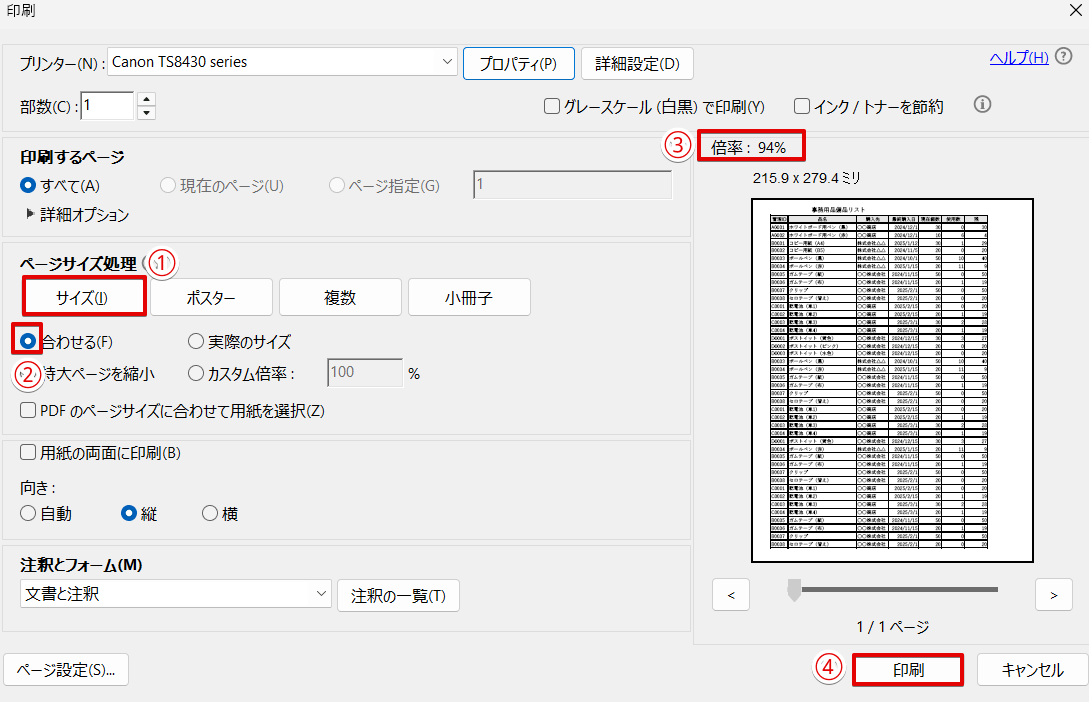Click the circled question mark help icon
1089x702 pixels.
pos(1062,57)
